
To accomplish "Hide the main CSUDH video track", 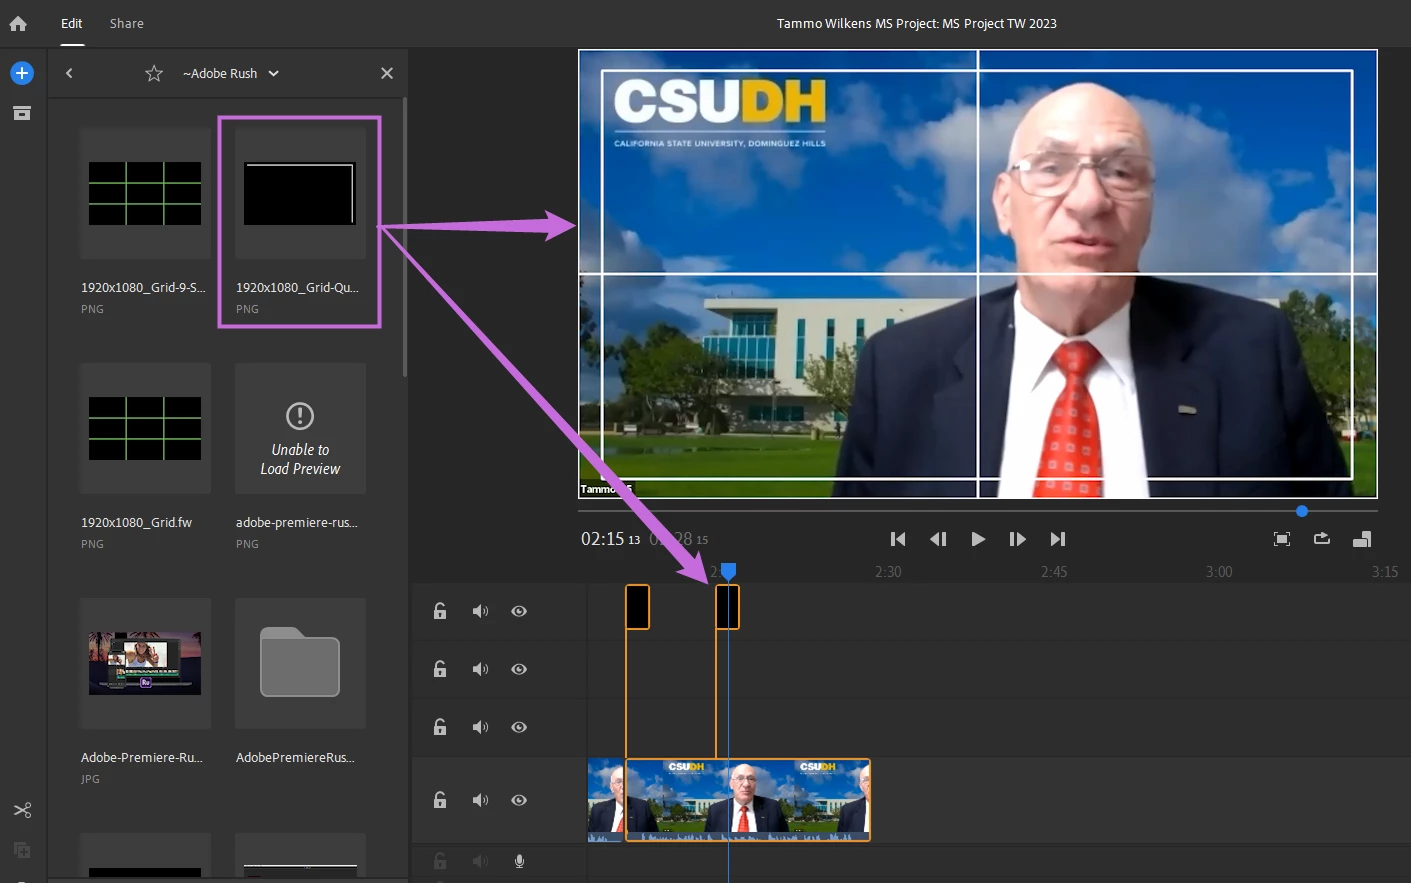I will pos(519,800).
